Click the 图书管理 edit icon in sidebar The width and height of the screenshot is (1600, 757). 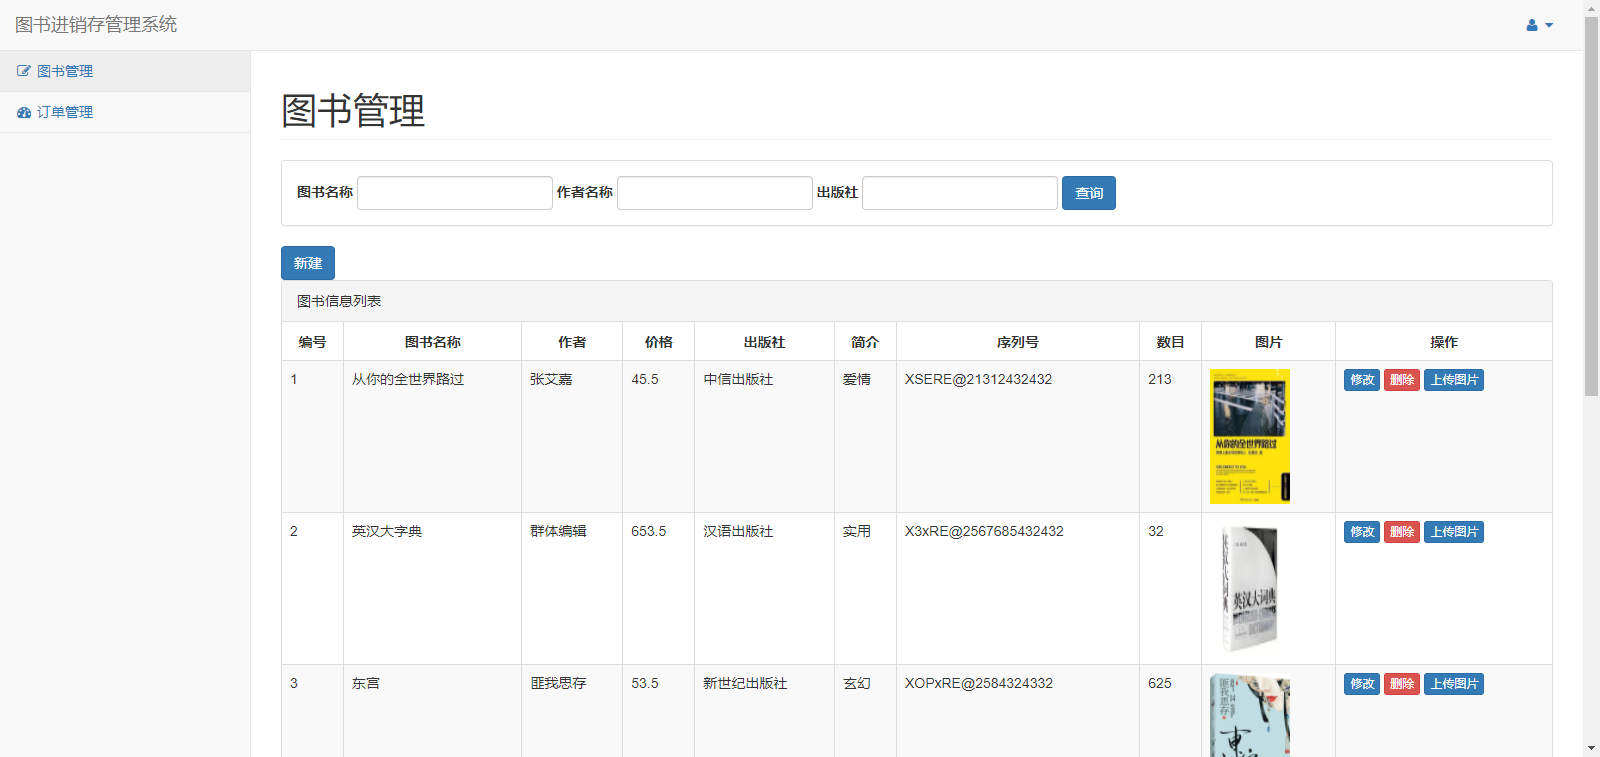(x=24, y=71)
